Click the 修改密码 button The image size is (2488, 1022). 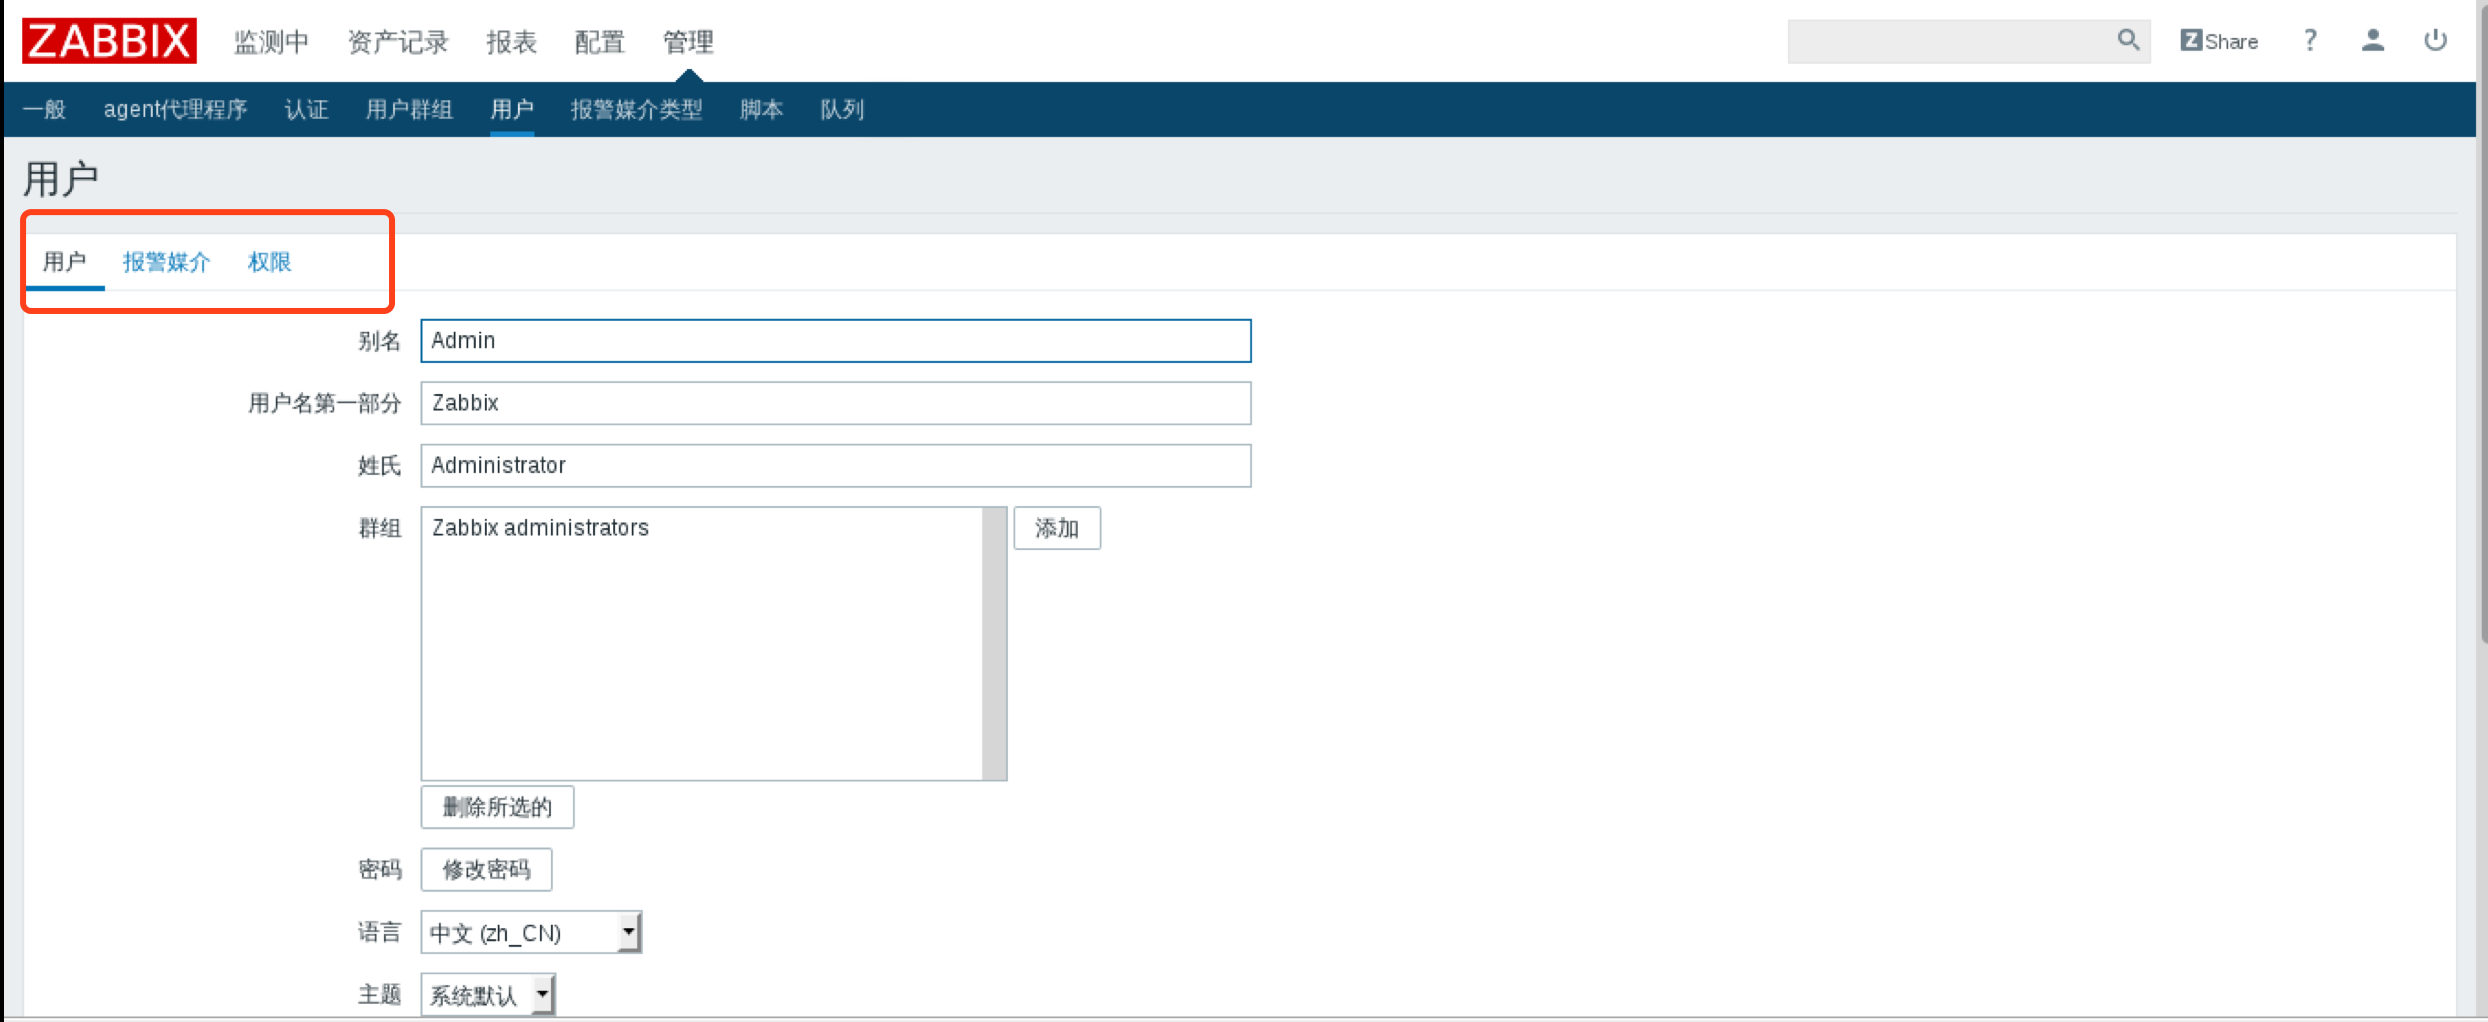coord(486,869)
